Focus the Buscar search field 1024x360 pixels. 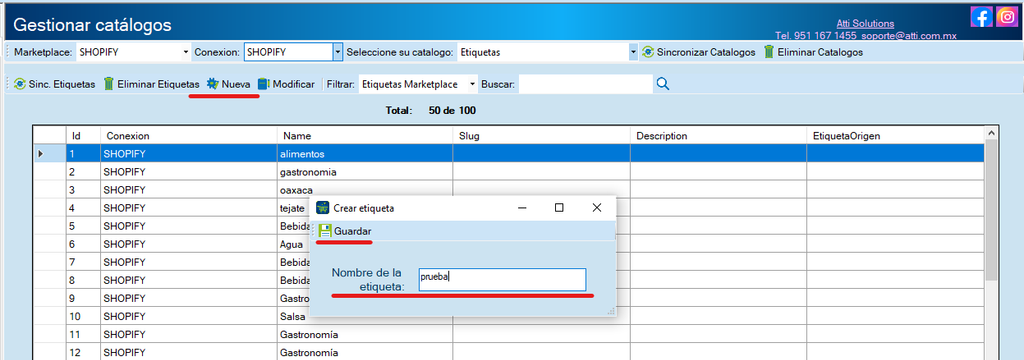(x=586, y=84)
